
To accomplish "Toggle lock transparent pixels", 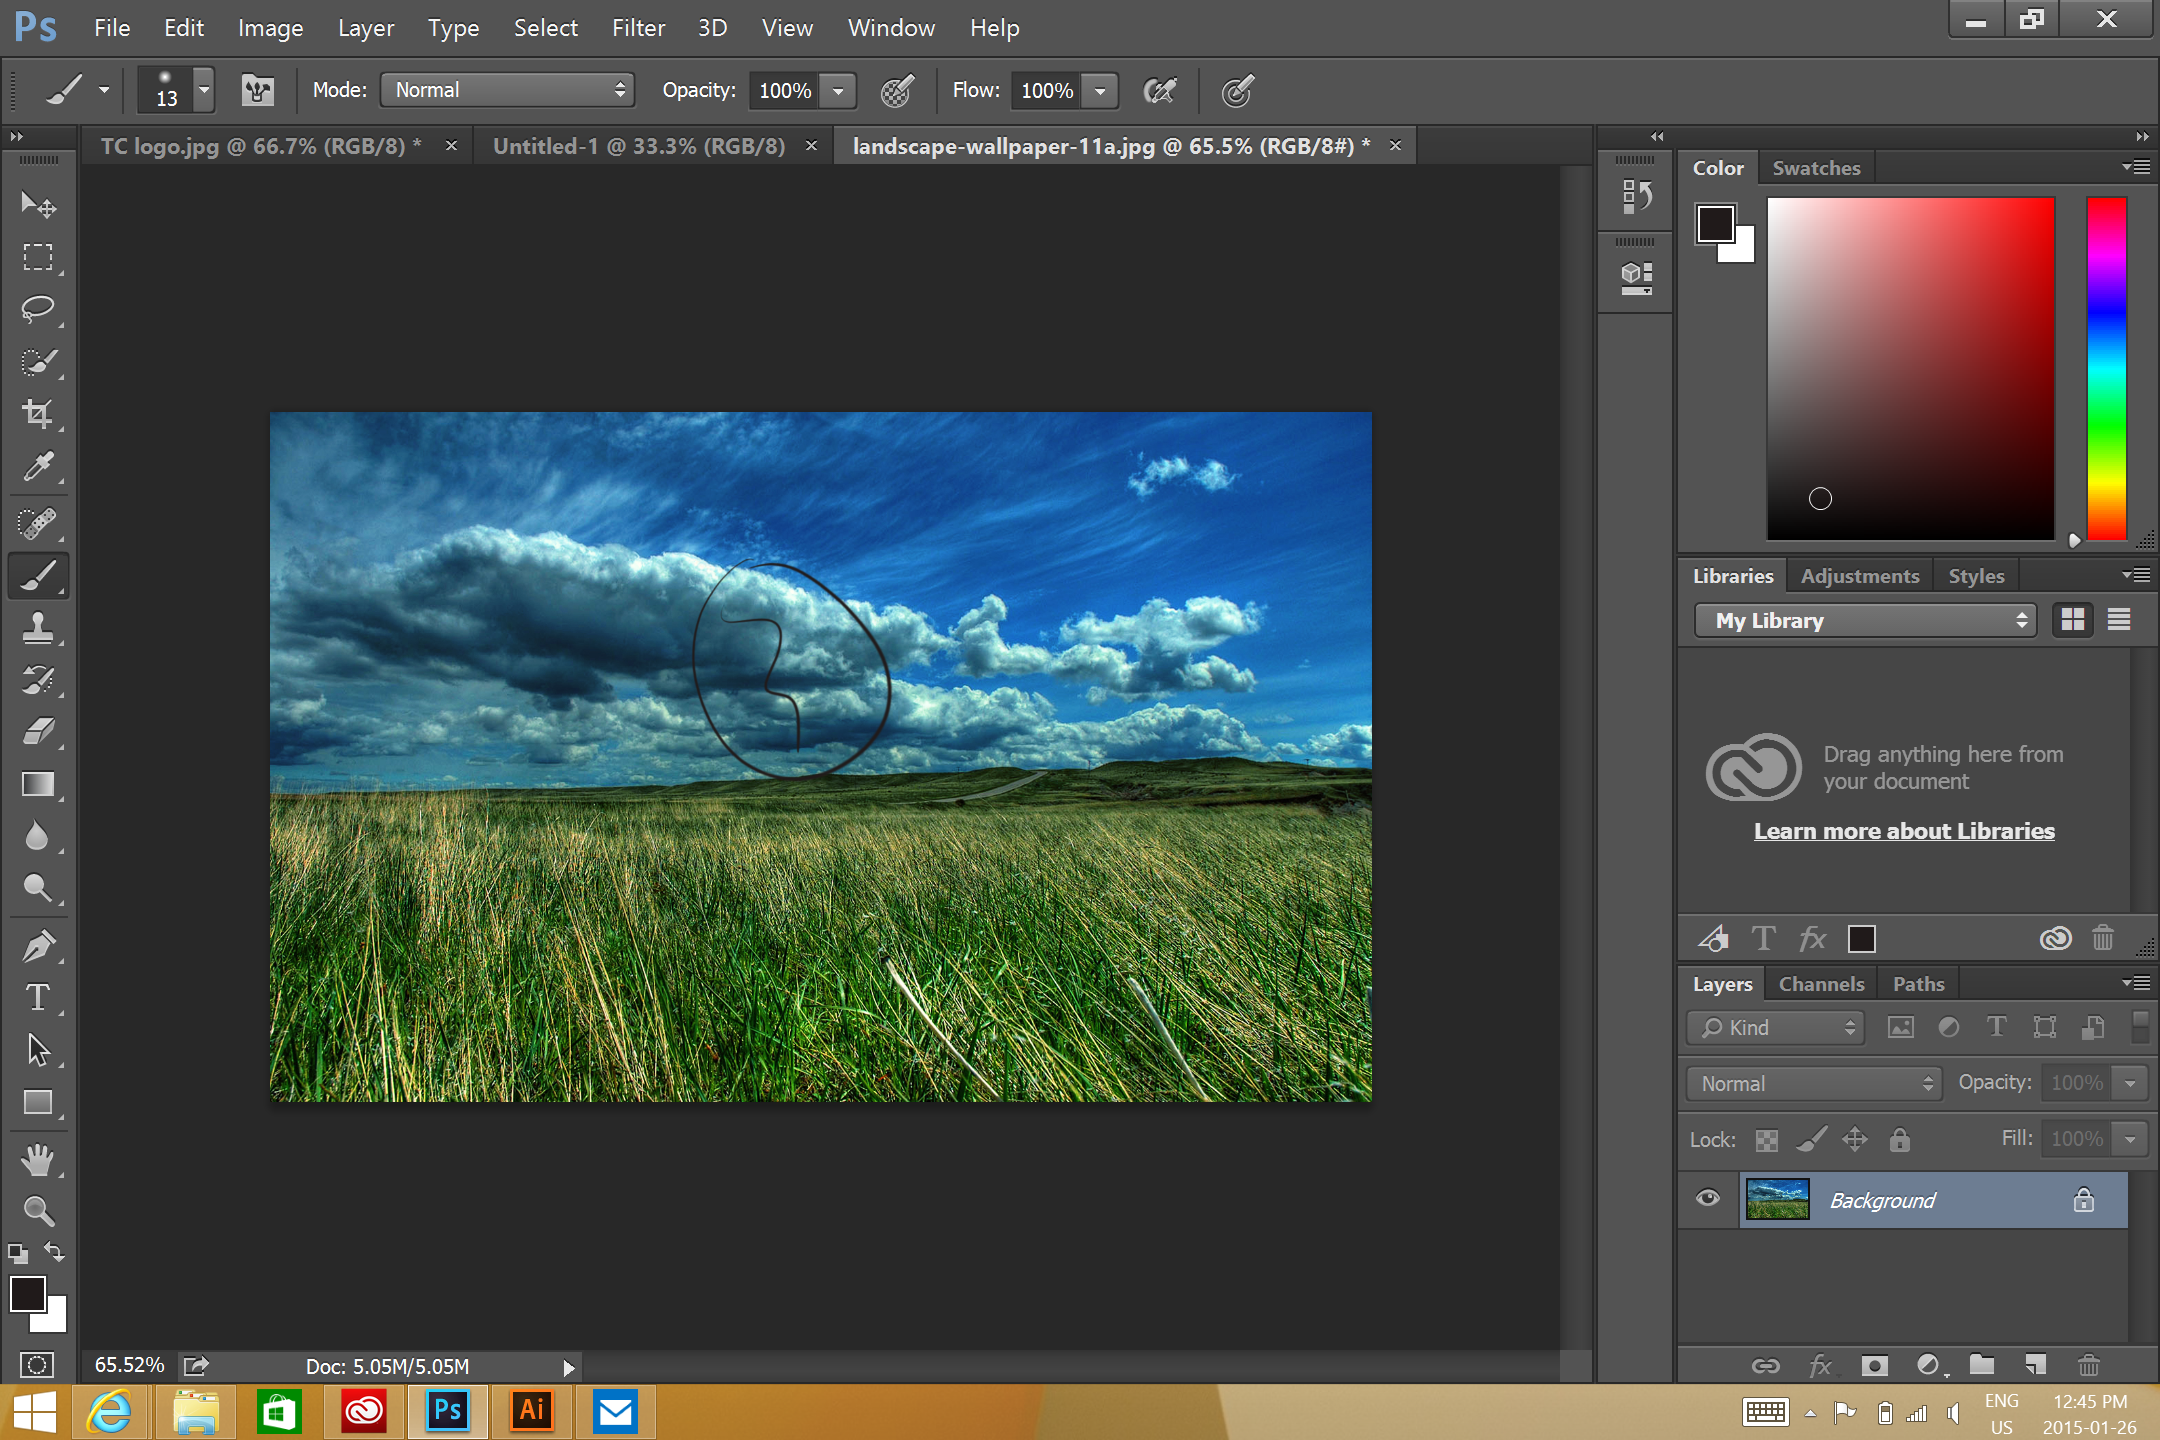I will click(x=1767, y=1139).
